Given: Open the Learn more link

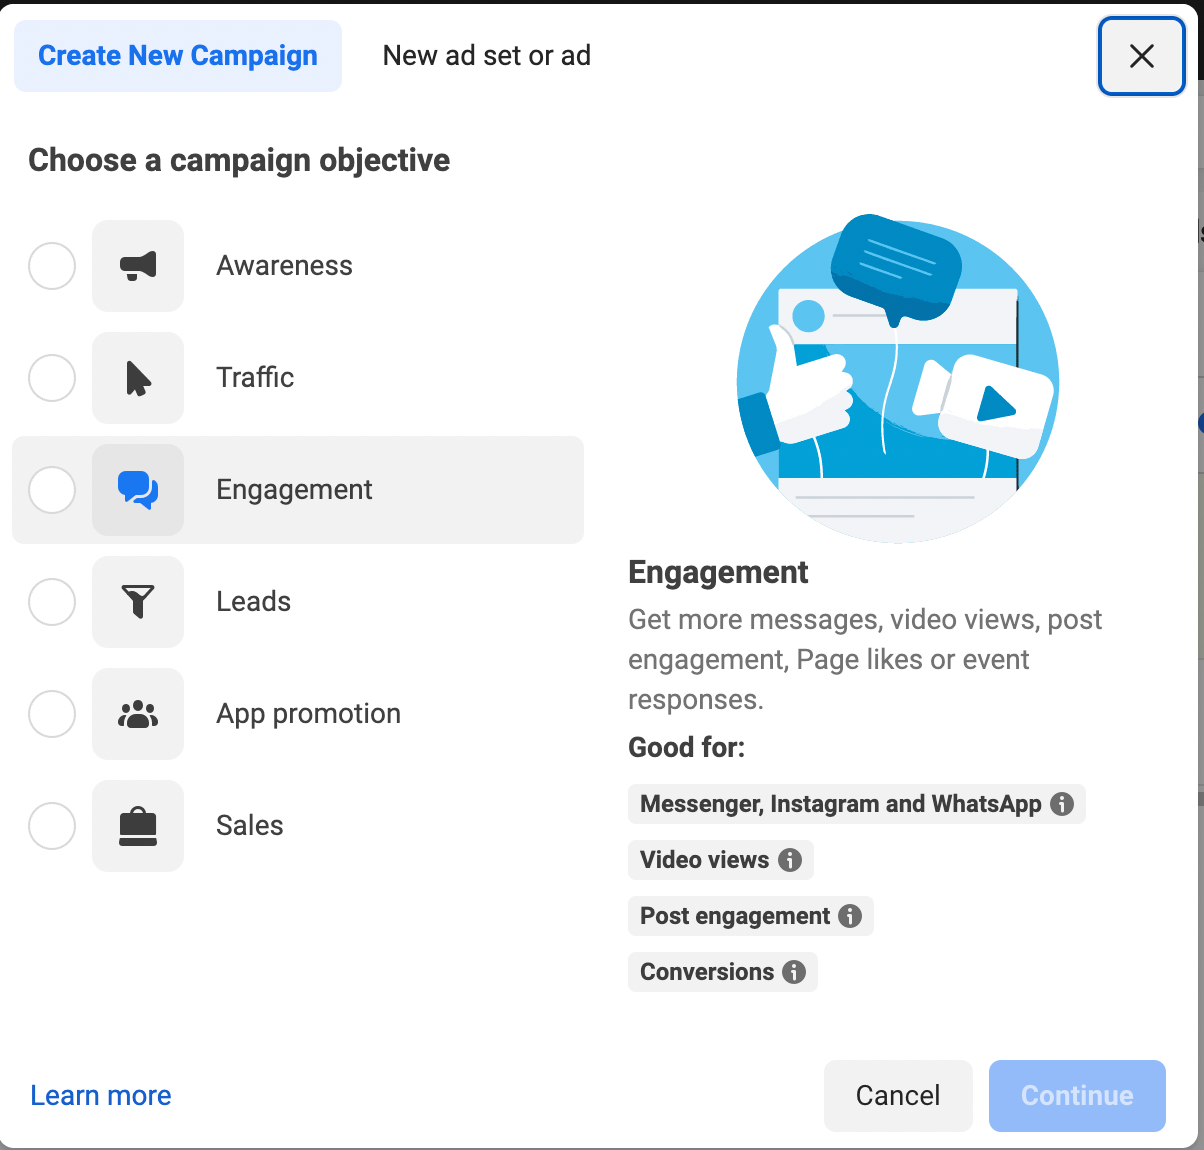Looking at the screenshot, I should coord(101,1096).
